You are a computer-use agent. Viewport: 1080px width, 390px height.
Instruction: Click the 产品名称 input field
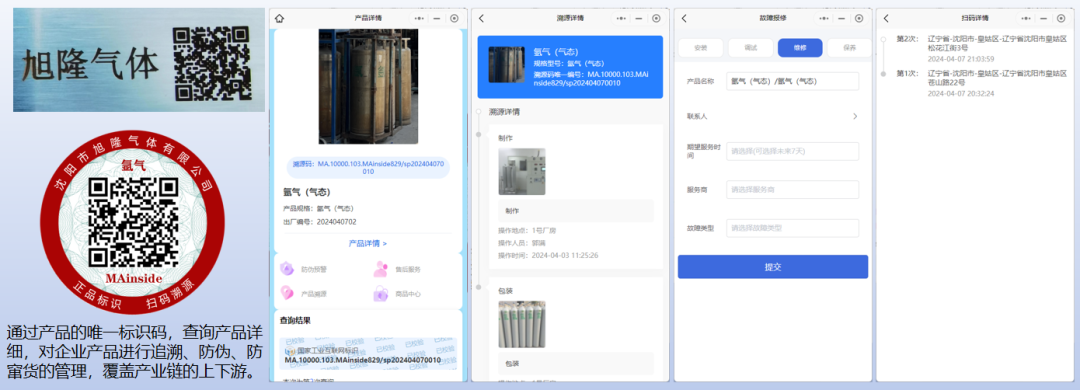tap(792, 81)
